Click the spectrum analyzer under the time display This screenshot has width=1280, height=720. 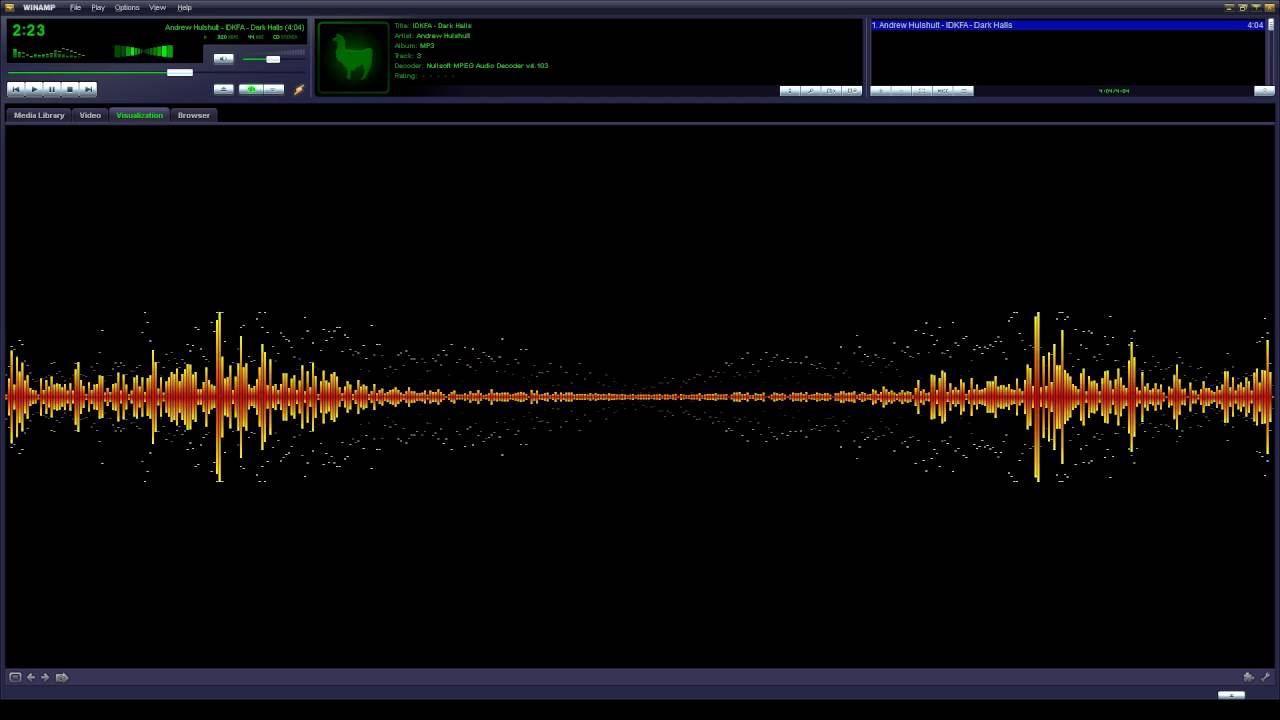coord(48,52)
